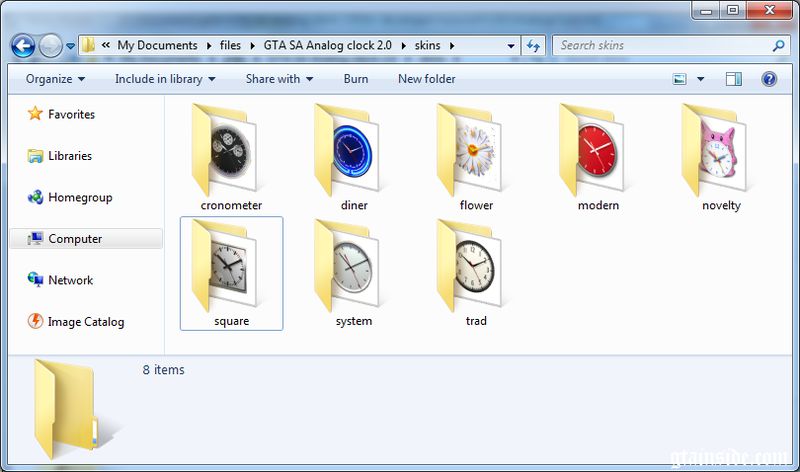Navigate to GTA SA Analog clock 2.0 breadcrumb
This screenshot has height=472, width=800.
point(328,45)
